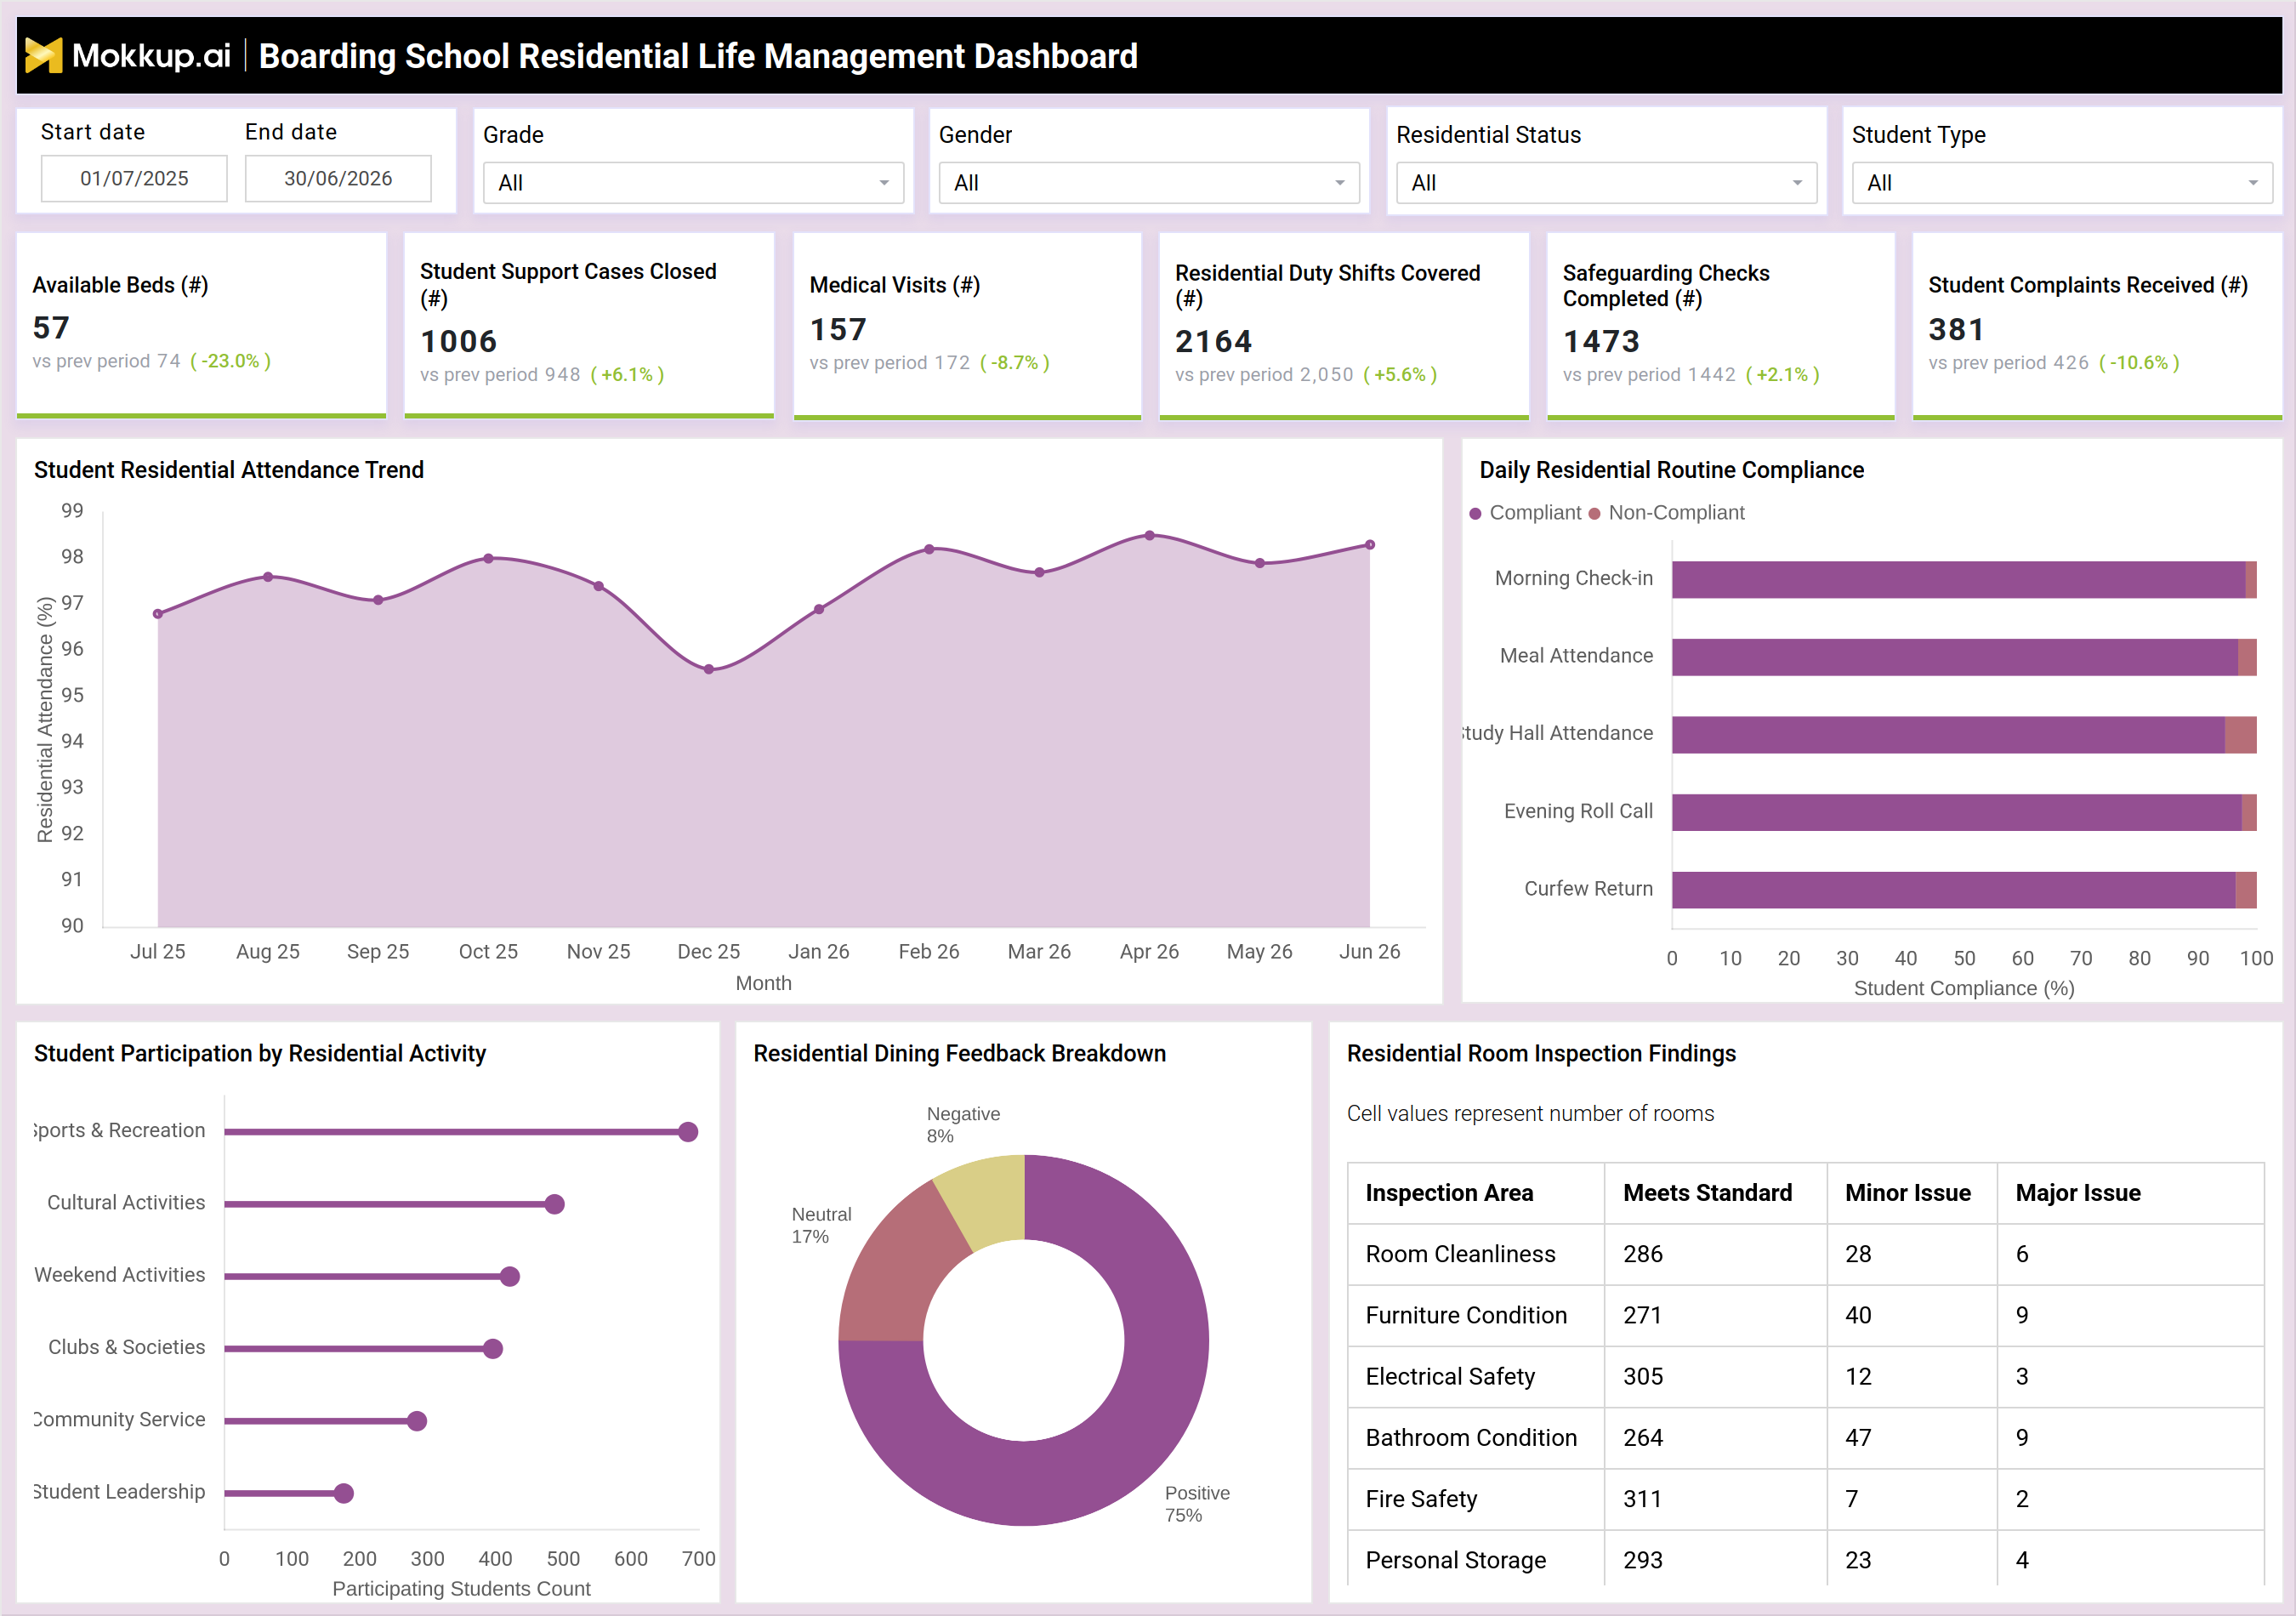
Task: Click the Residential Dining Feedback Breakdown title
Action: point(959,1053)
